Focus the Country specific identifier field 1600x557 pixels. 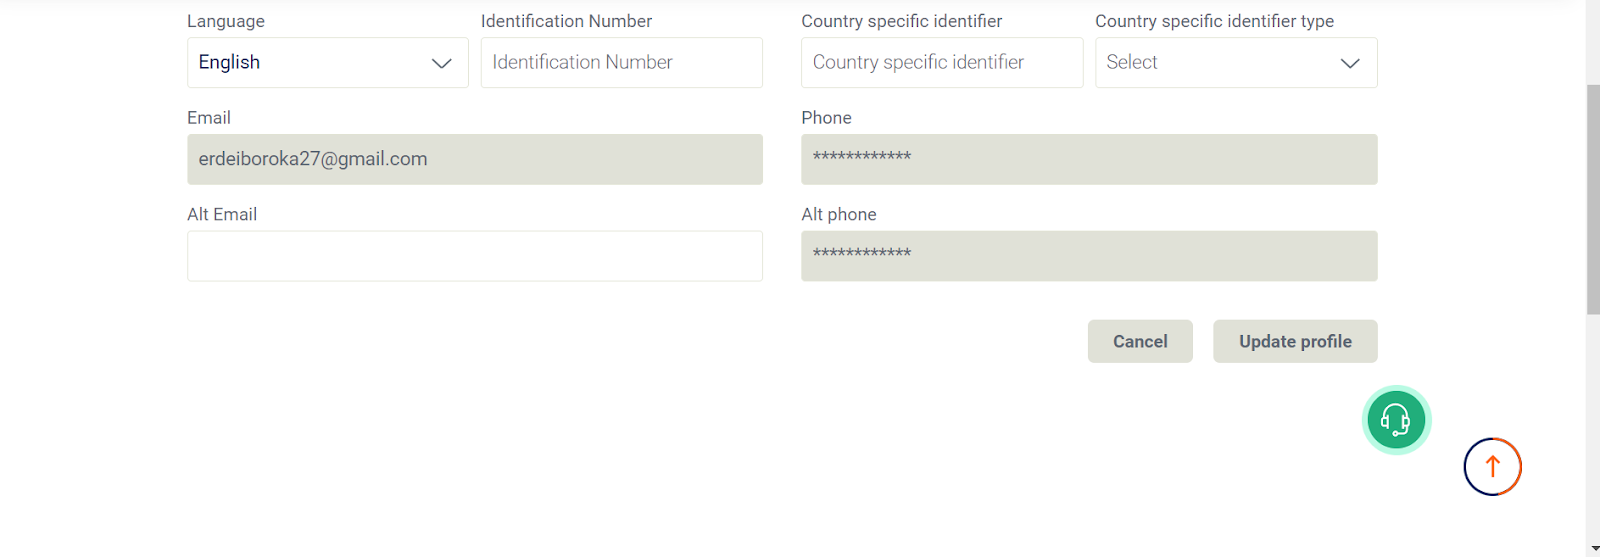pos(942,62)
